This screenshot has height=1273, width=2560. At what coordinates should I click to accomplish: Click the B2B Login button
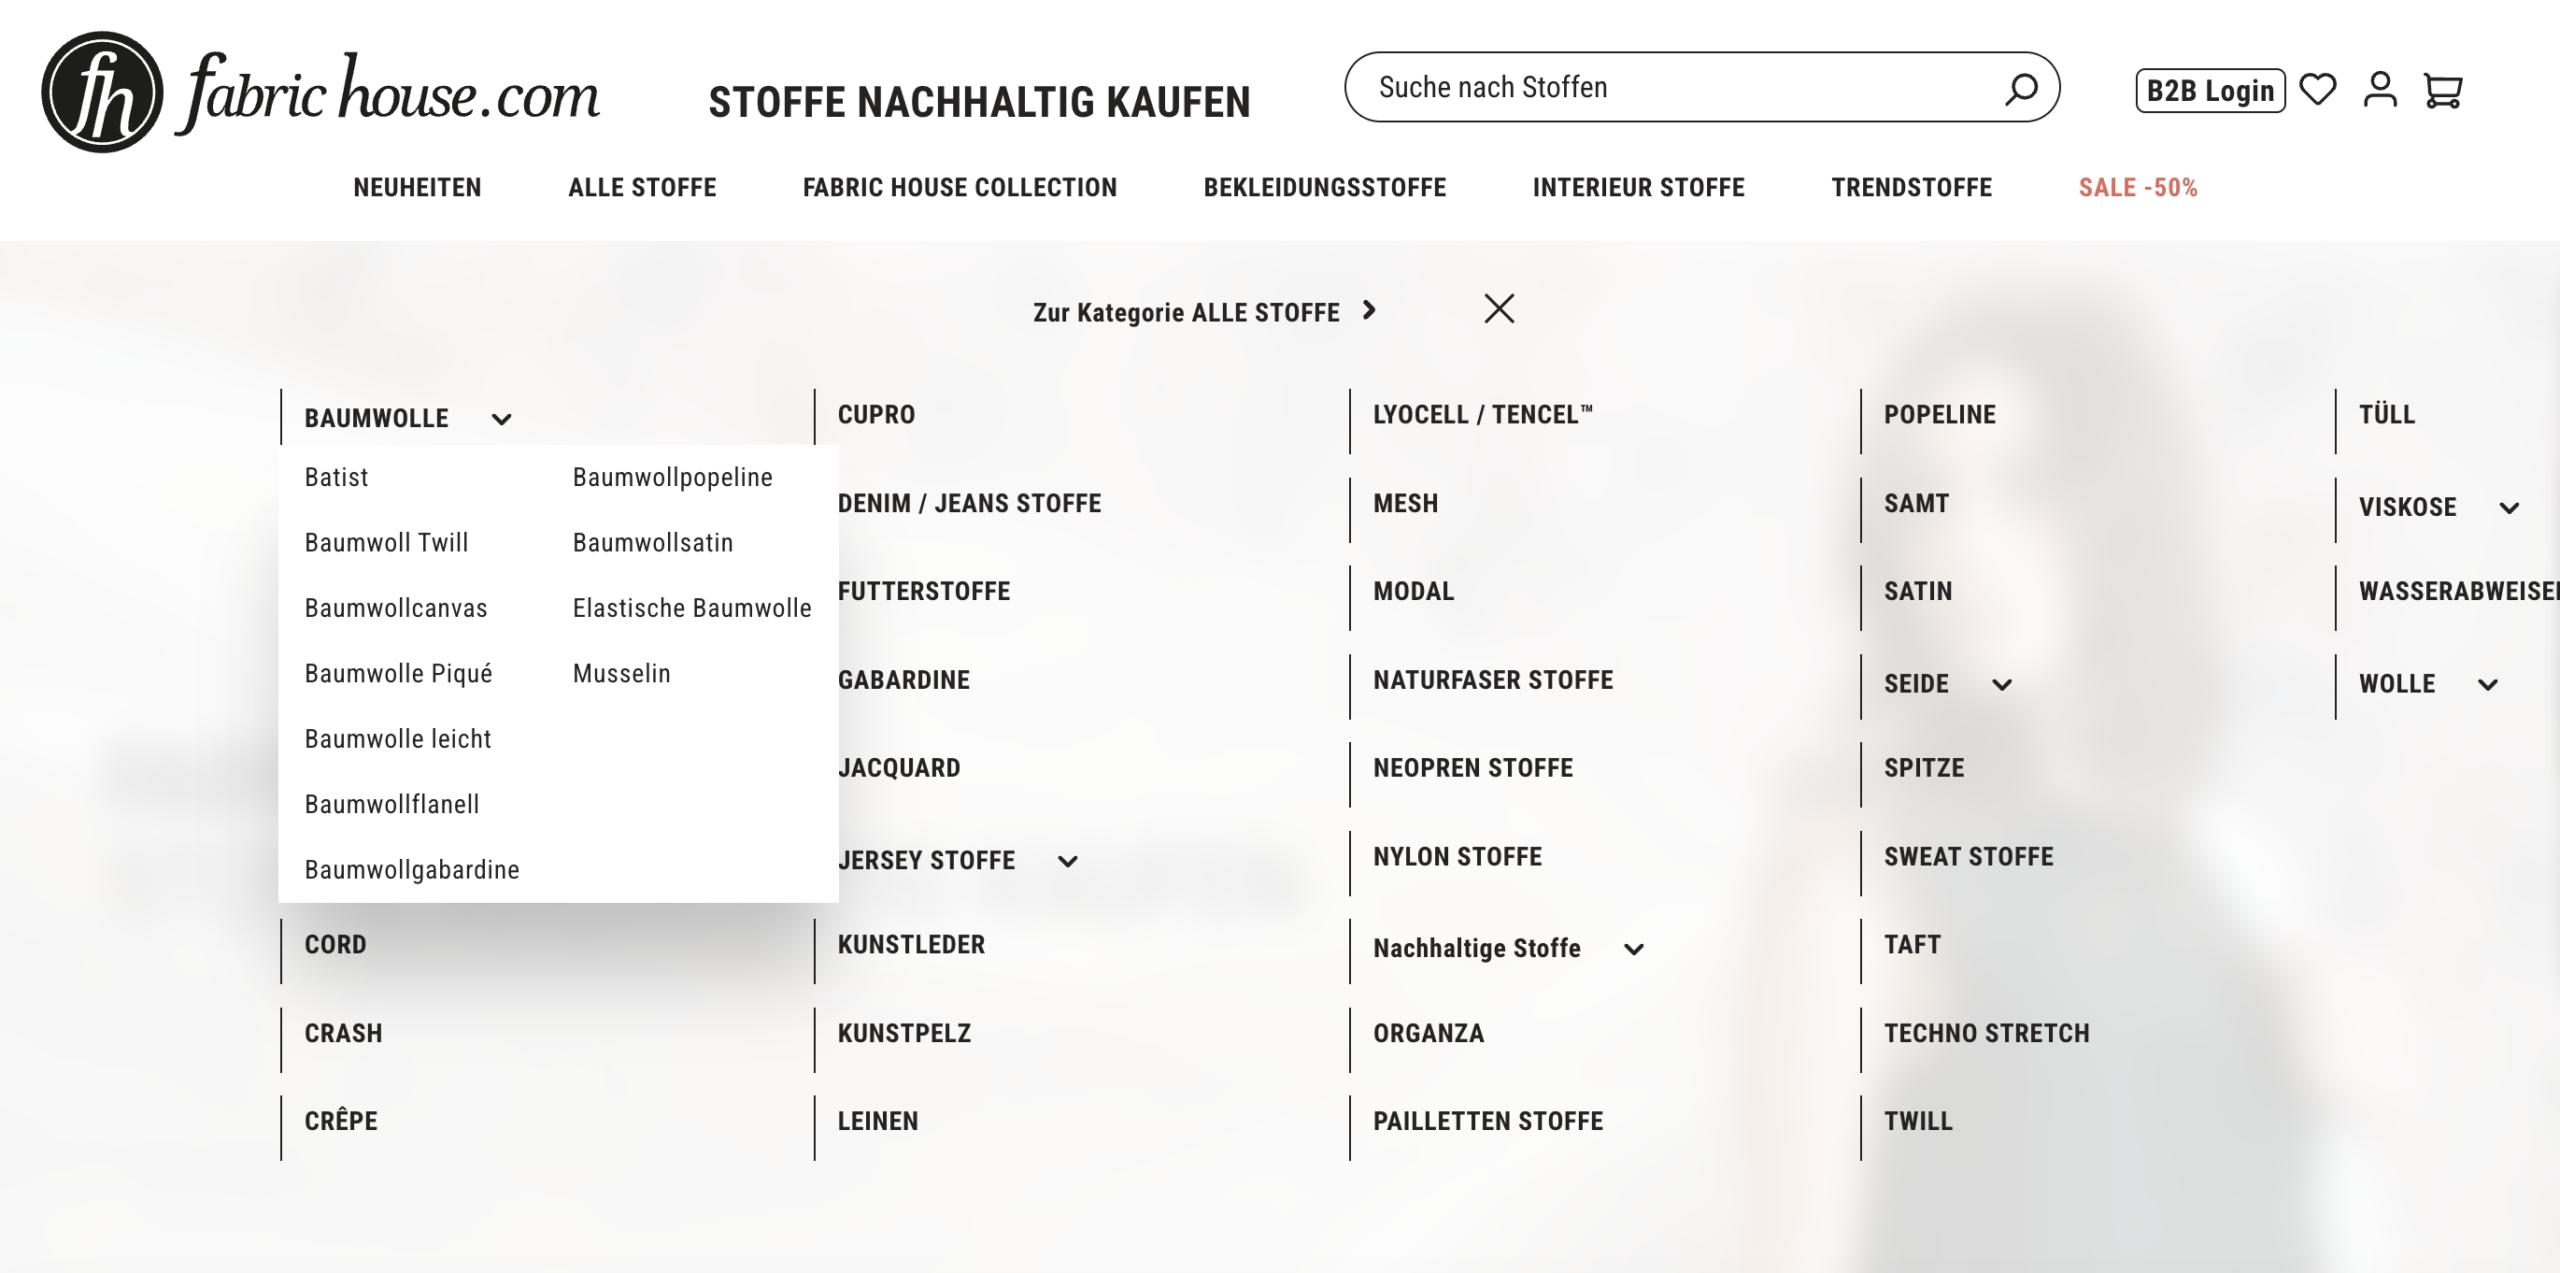point(2210,90)
